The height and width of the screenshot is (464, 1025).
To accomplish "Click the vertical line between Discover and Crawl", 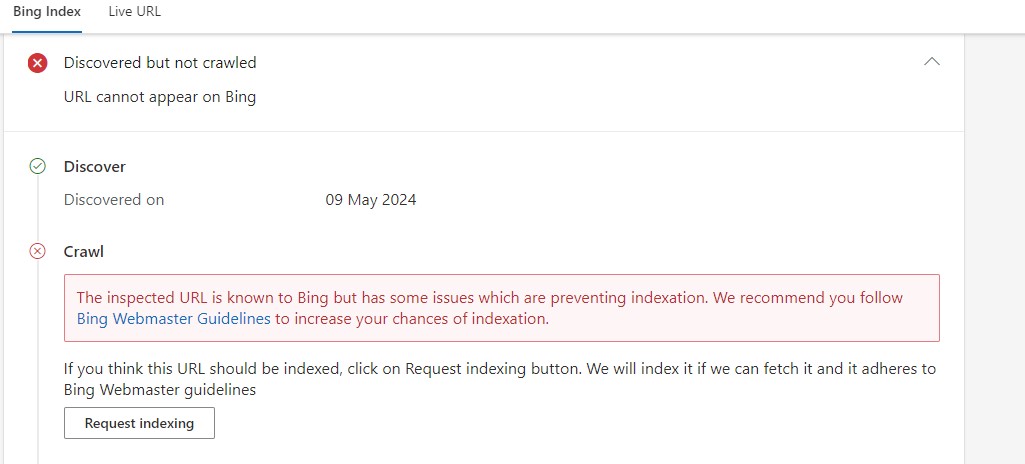I will coord(38,208).
